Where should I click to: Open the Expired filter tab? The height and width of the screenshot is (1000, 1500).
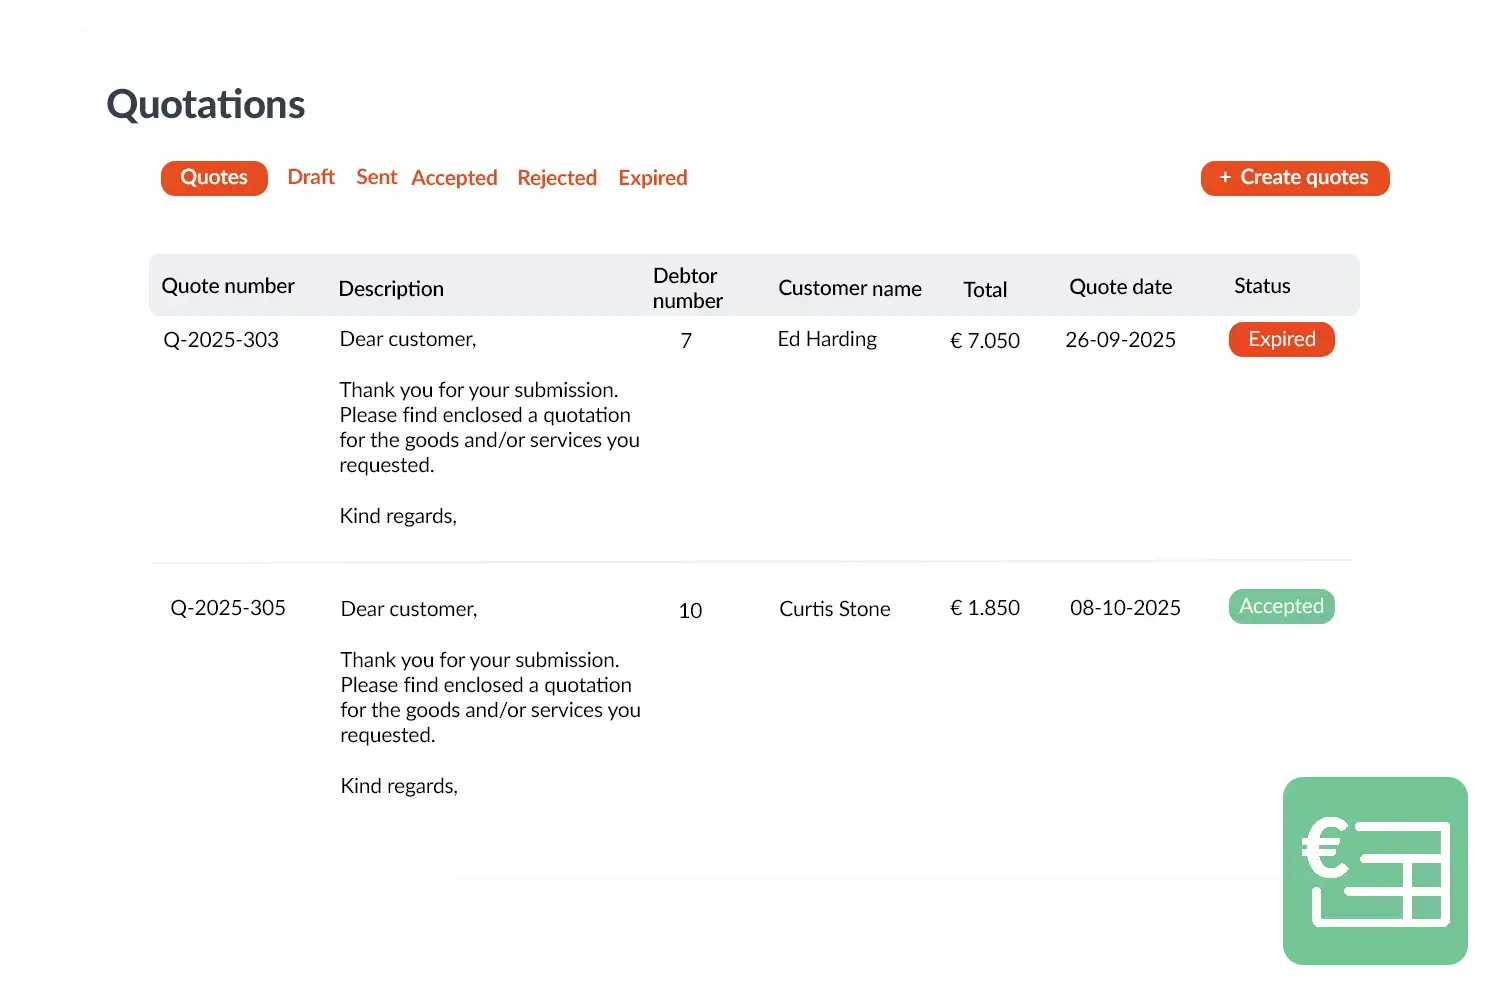coord(653,178)
